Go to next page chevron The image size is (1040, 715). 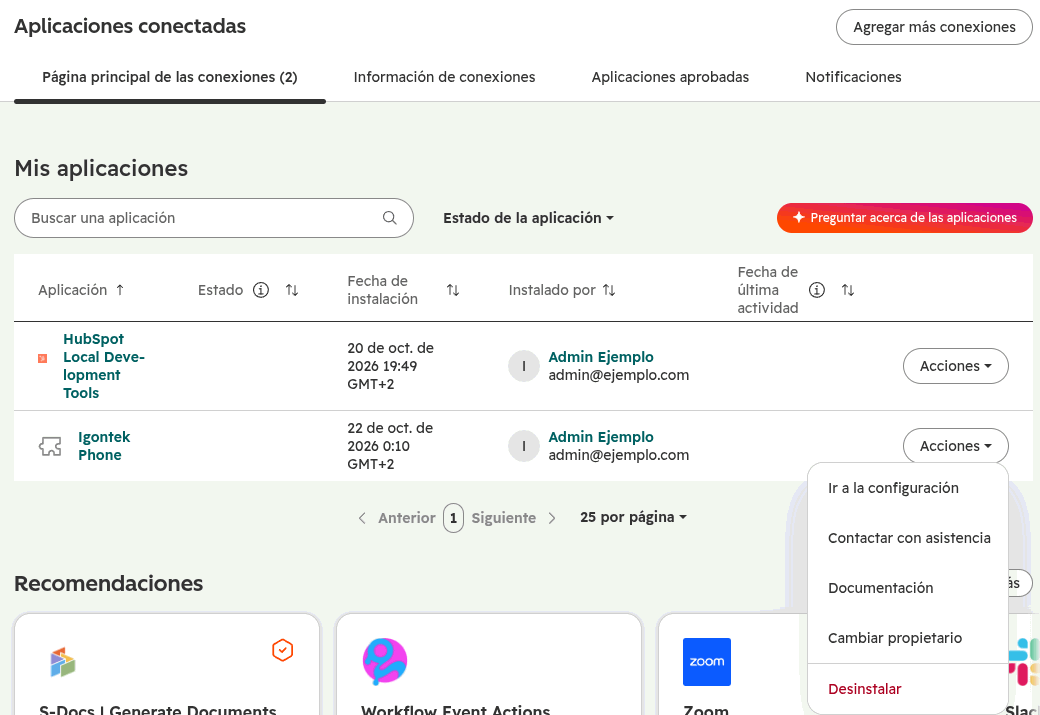(552, 518)
